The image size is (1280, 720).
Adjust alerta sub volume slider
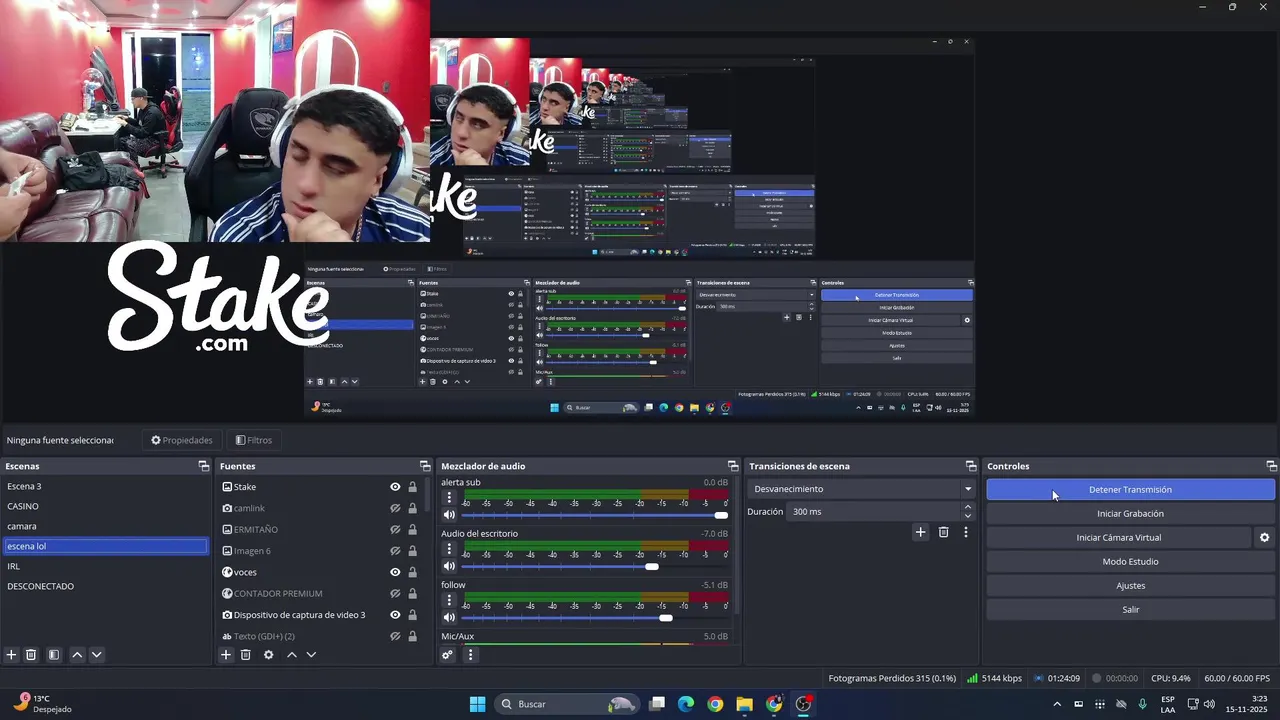click(x=595, y=515)
